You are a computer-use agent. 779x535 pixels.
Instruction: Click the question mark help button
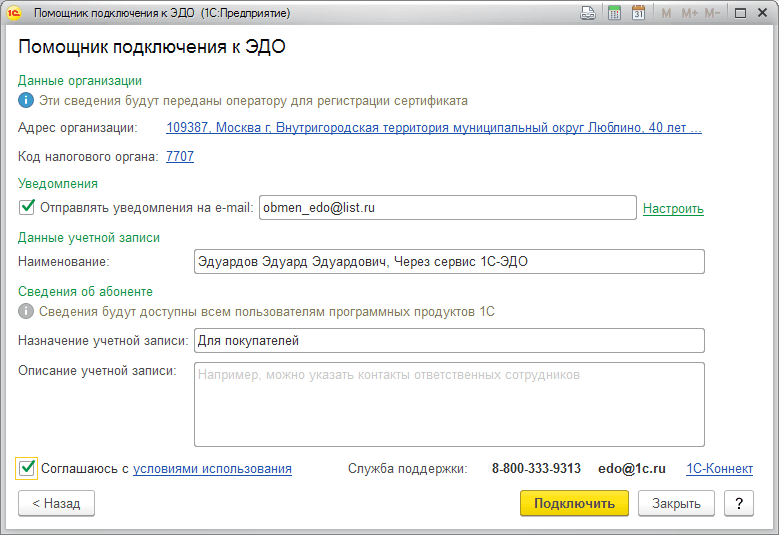click(x=738, y=503)
